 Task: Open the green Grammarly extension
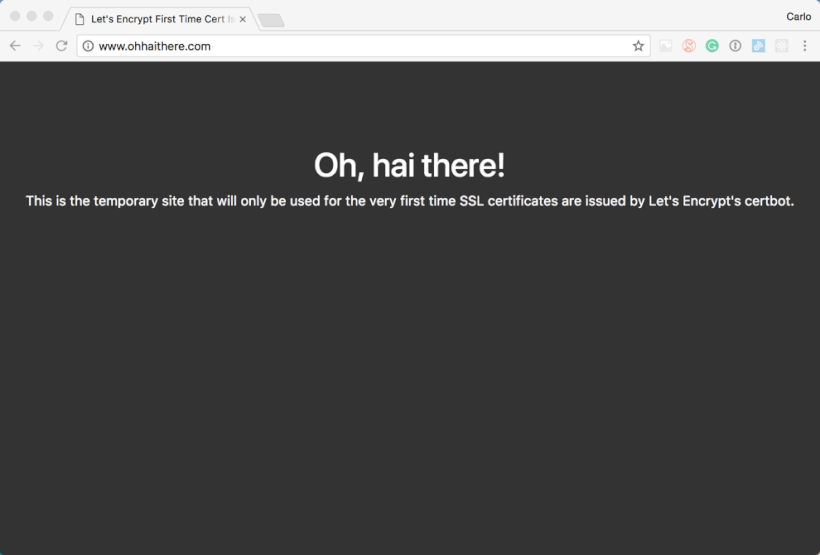tap(712, 46)
